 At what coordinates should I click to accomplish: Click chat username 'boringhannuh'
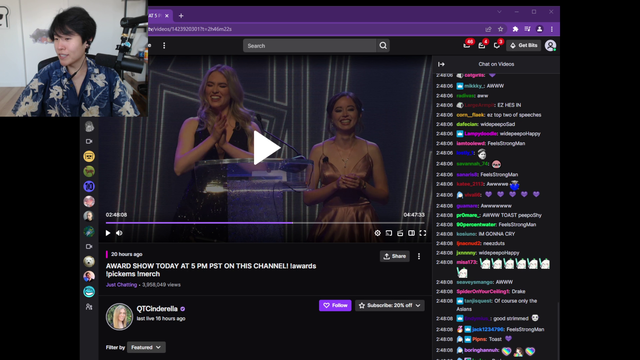[482, 350]
